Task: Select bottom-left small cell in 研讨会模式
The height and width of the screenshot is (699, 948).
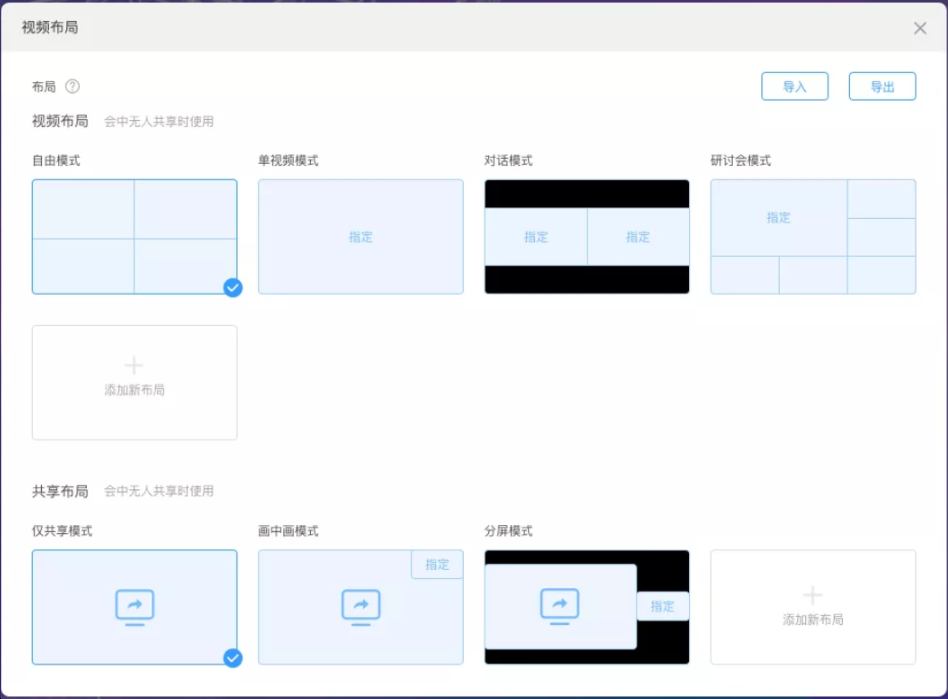Action: 744,275
